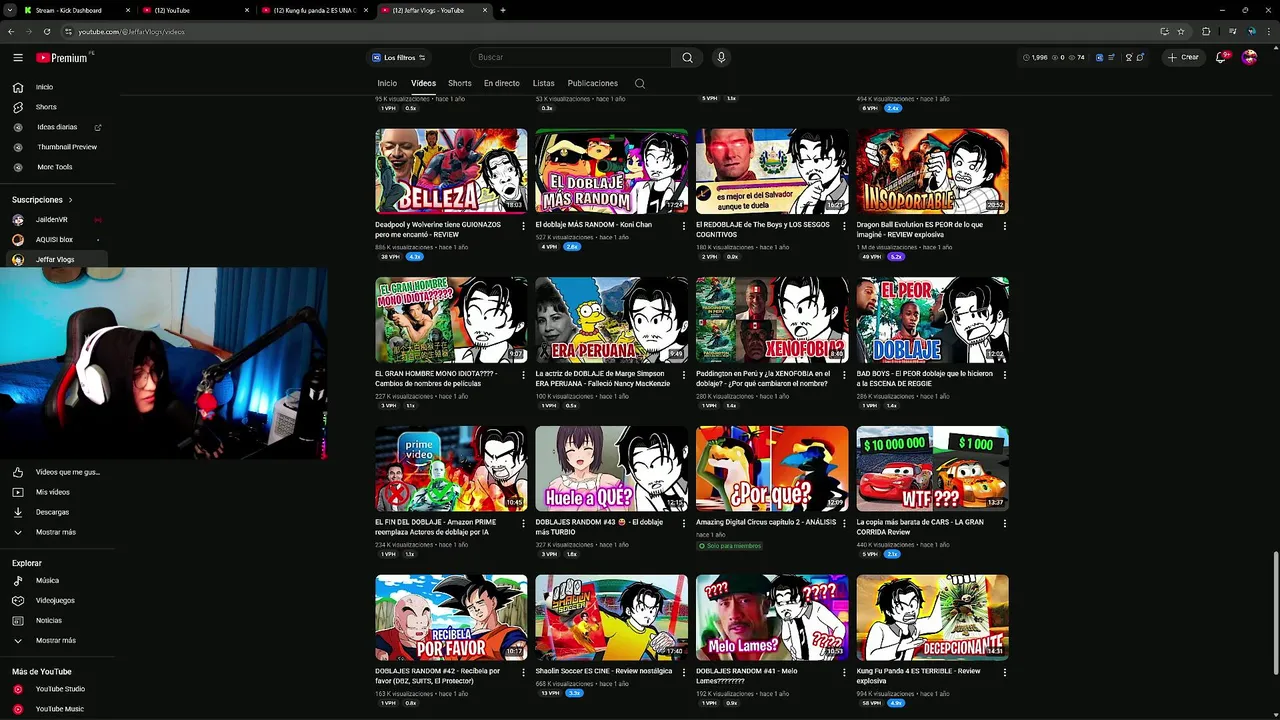Open Descargas in the sidebar
This screenshot has width=1280, height=720.
(x=57, y=512)
